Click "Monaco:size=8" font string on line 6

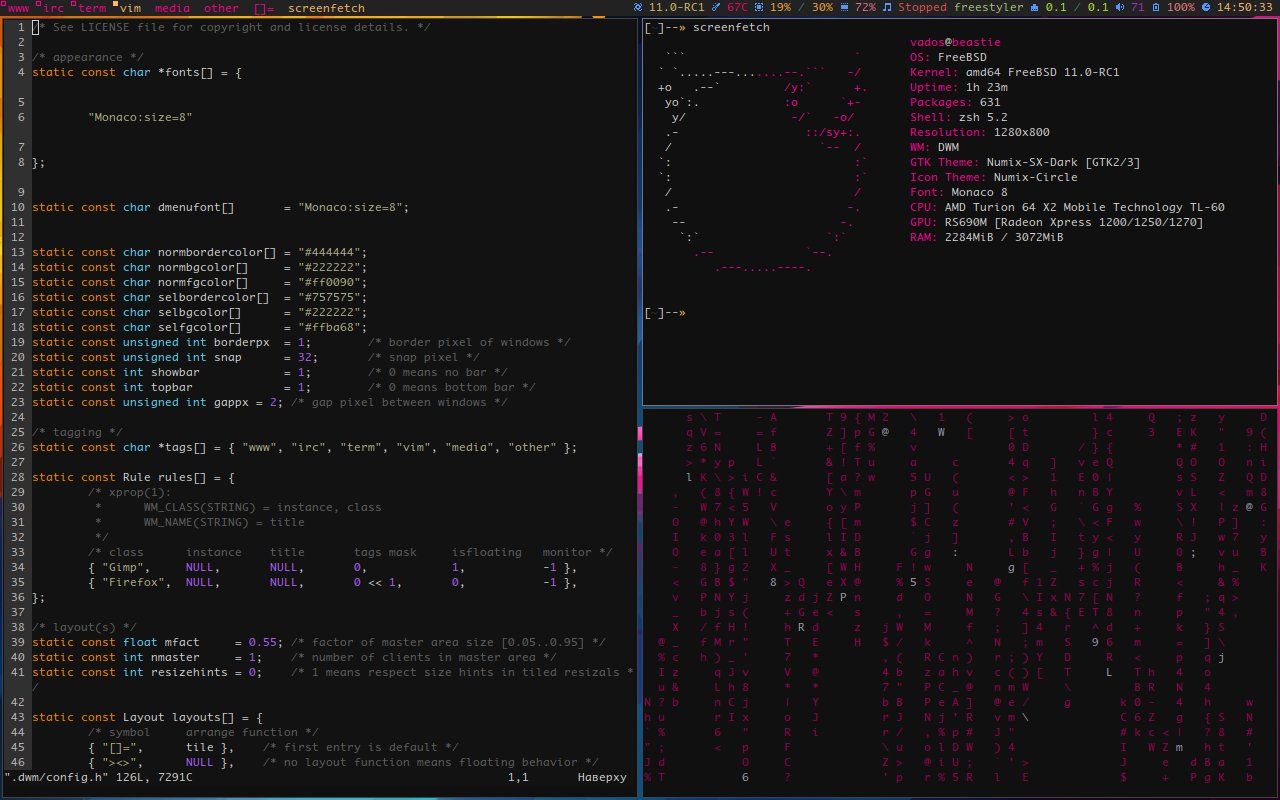[x=140, y=117]
